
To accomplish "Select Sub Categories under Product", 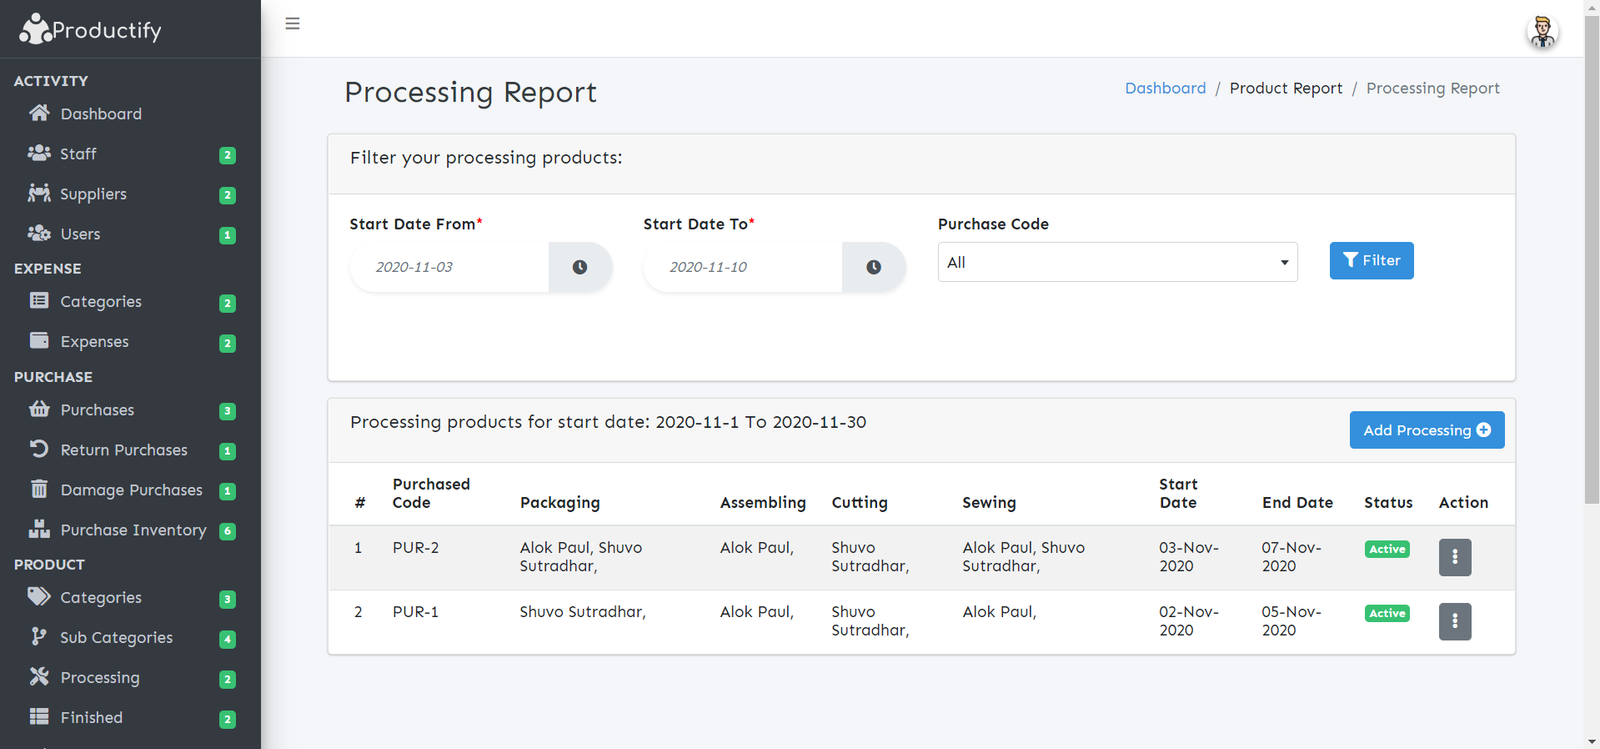I will tap(116, 638).
